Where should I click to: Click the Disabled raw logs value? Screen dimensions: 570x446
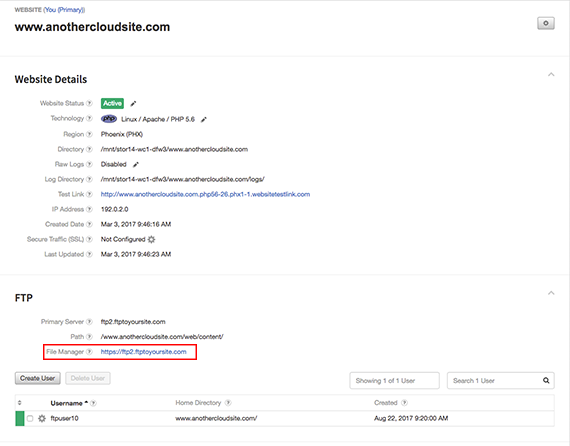[x=113, y=164]
